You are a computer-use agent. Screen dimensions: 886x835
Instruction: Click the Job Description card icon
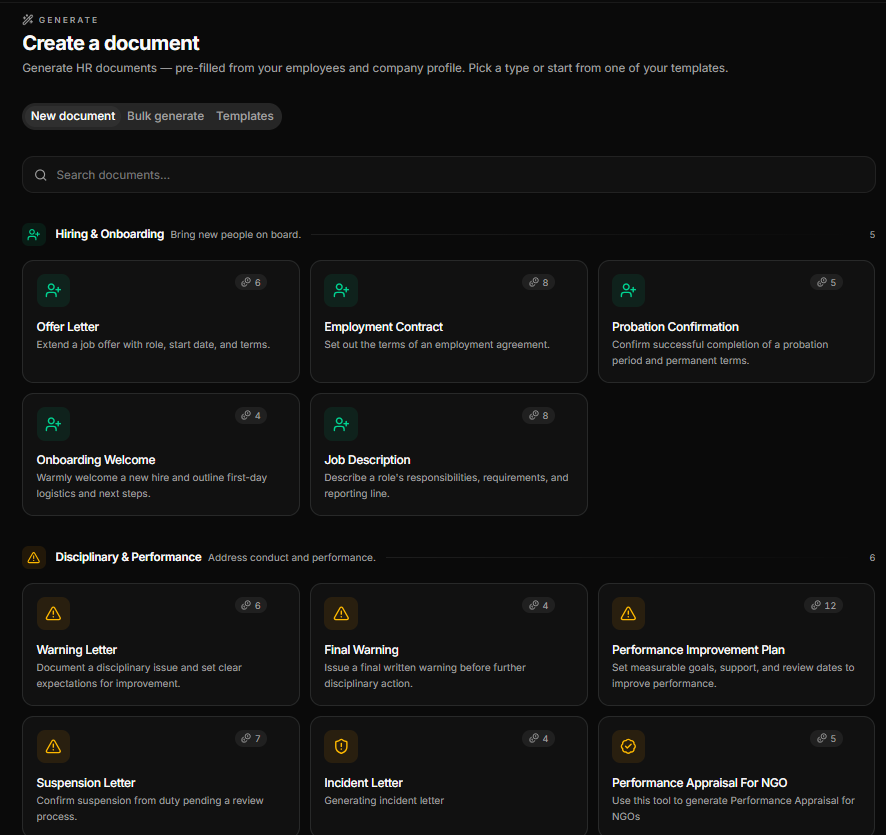coord(341,424)
